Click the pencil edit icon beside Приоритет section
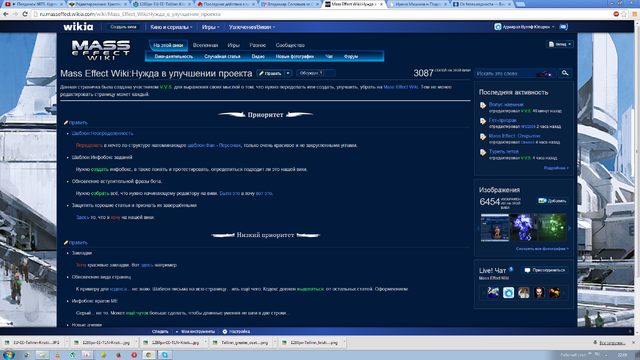 pyautogui.click(x=66, y=122)
